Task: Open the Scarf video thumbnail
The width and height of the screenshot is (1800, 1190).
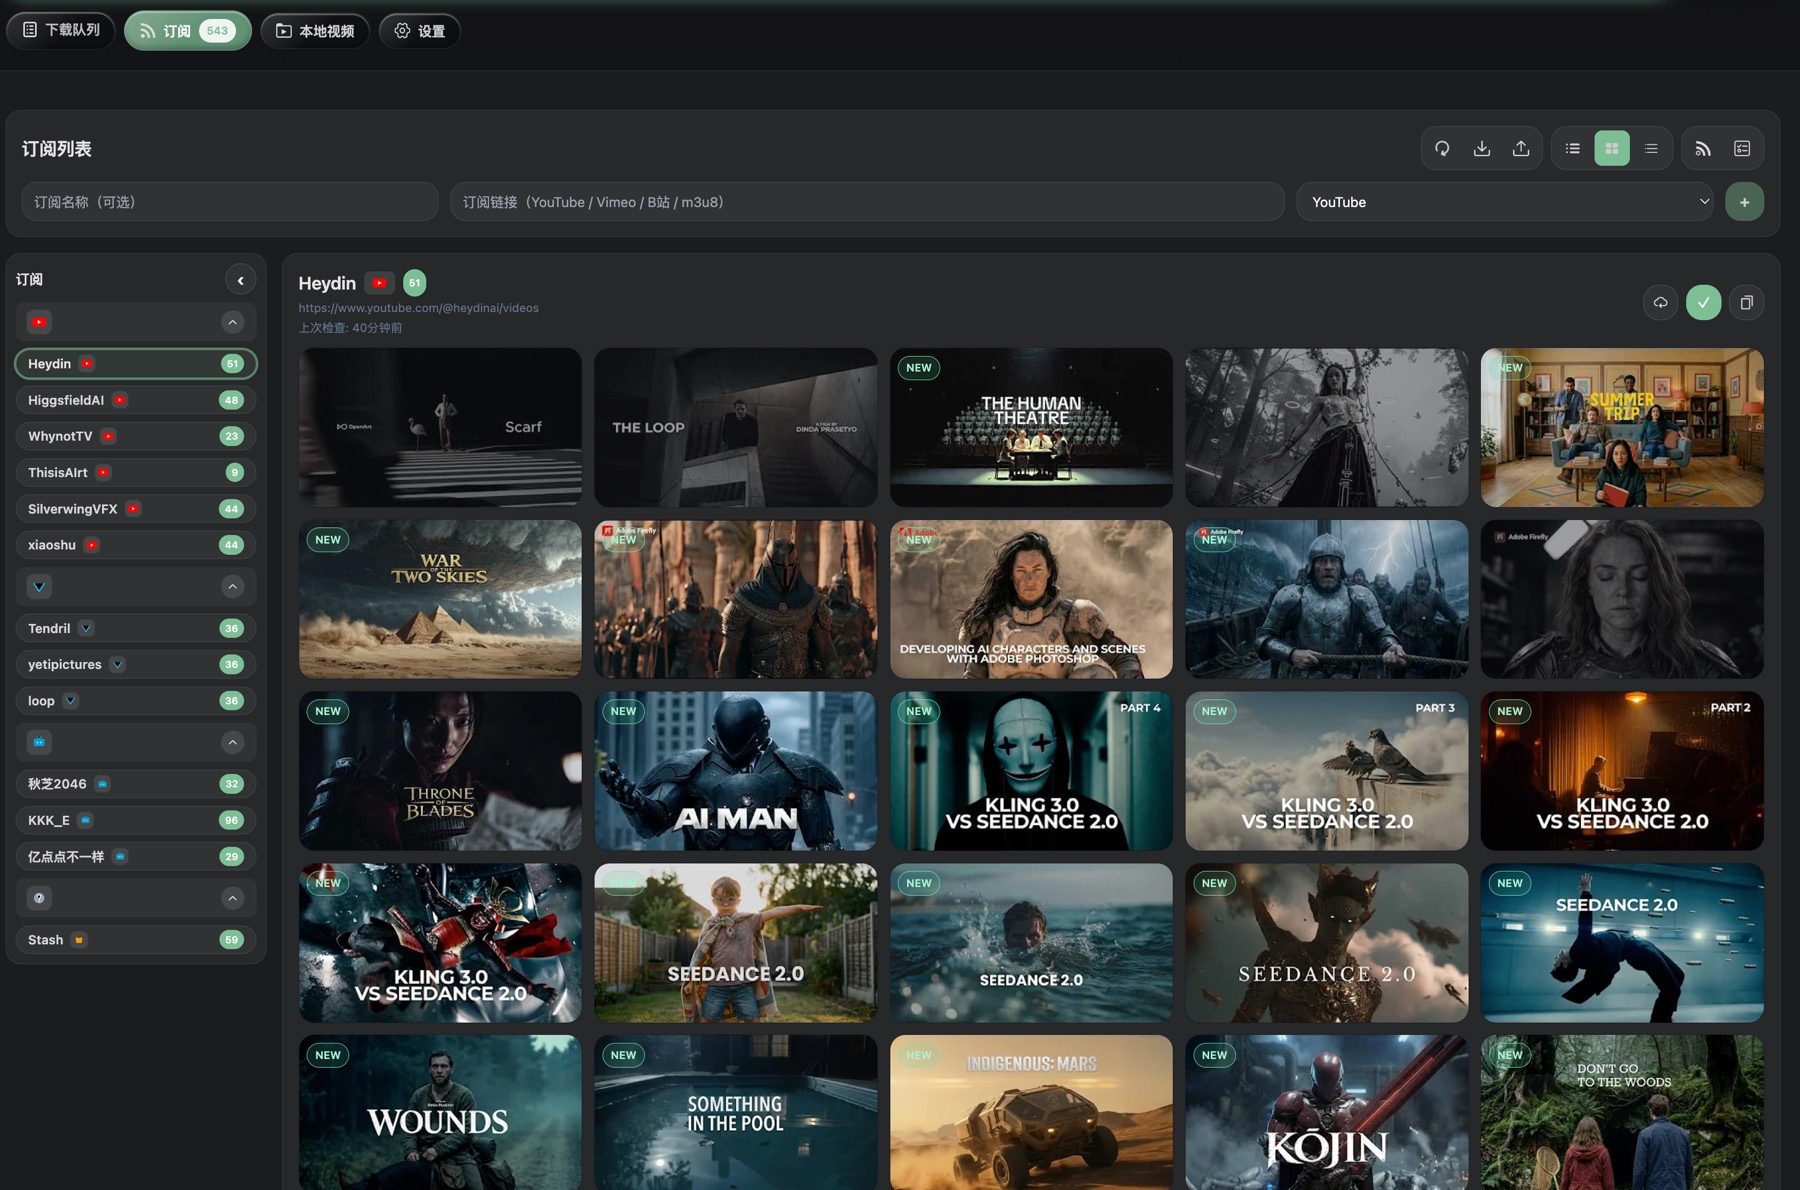Action: coord(440,427)
